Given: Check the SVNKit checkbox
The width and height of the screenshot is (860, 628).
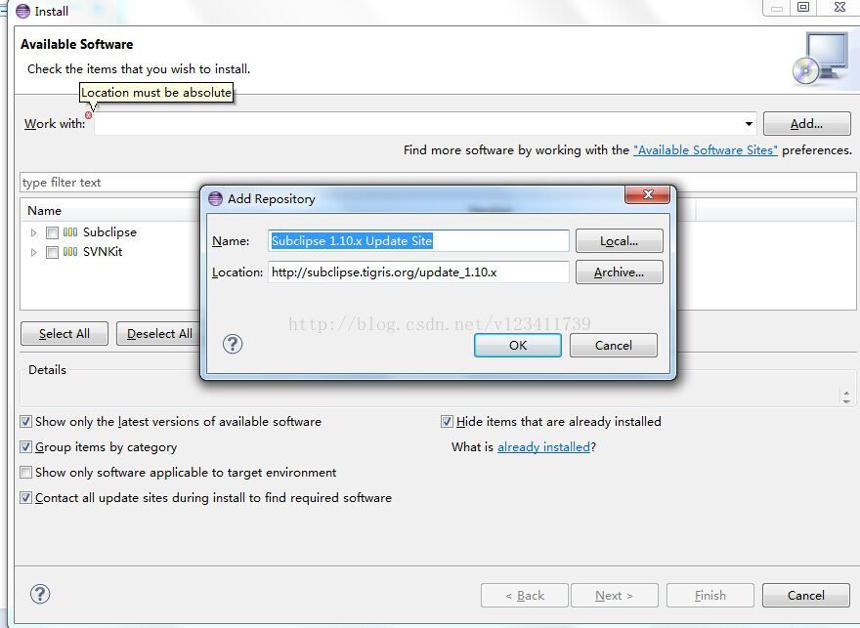Looking at the screenshot, I should pyautogui.click(x=52, y=252).
